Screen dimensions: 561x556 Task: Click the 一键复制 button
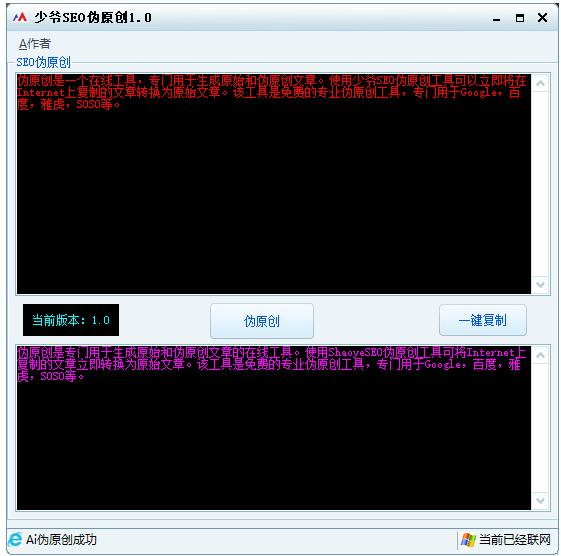483,320
